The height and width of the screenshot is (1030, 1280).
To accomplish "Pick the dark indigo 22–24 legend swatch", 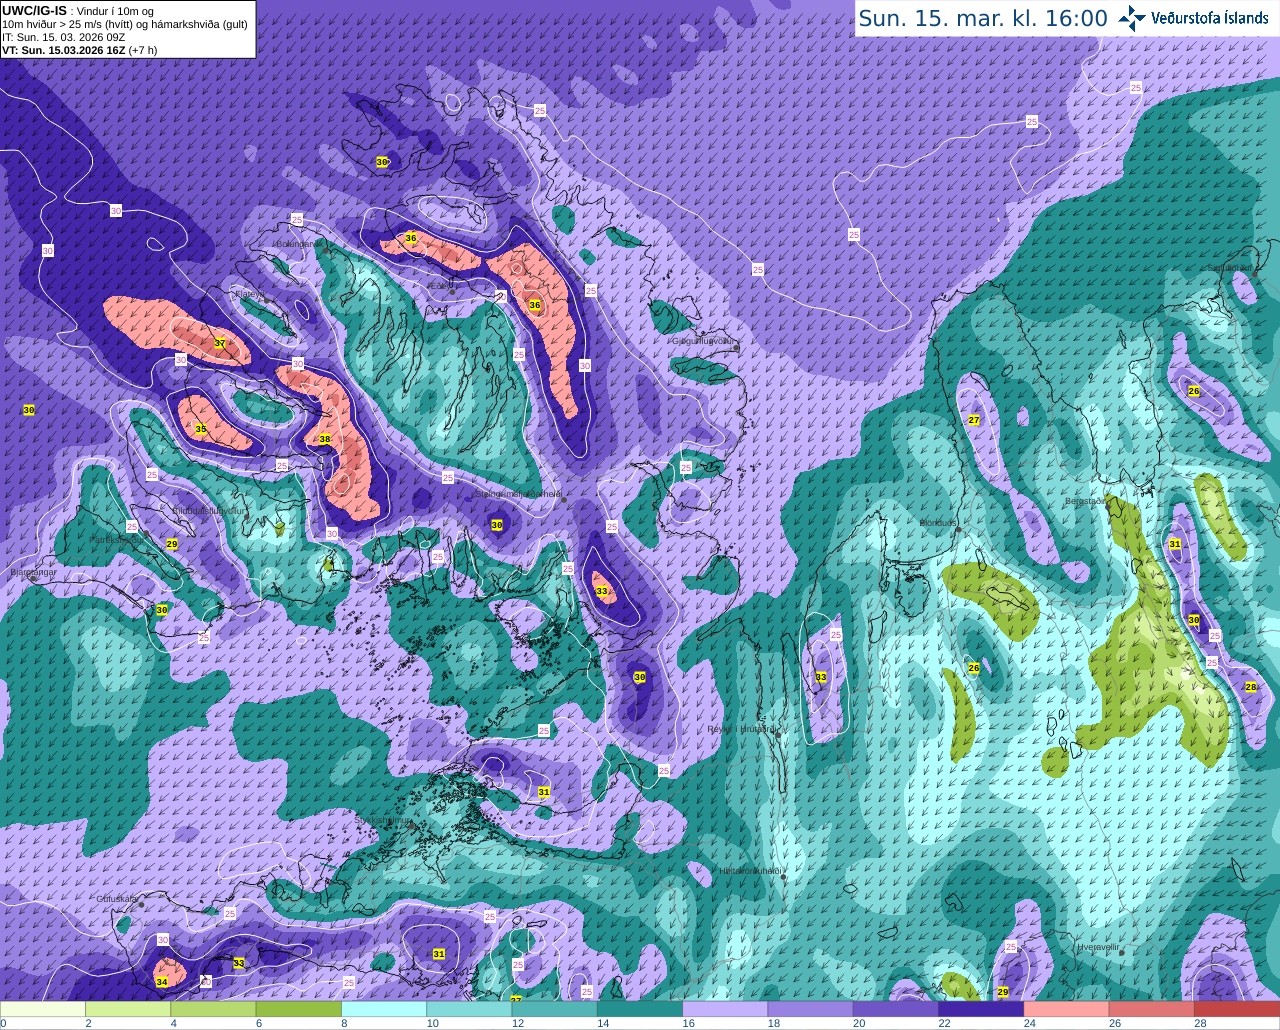I will 981,1009.
